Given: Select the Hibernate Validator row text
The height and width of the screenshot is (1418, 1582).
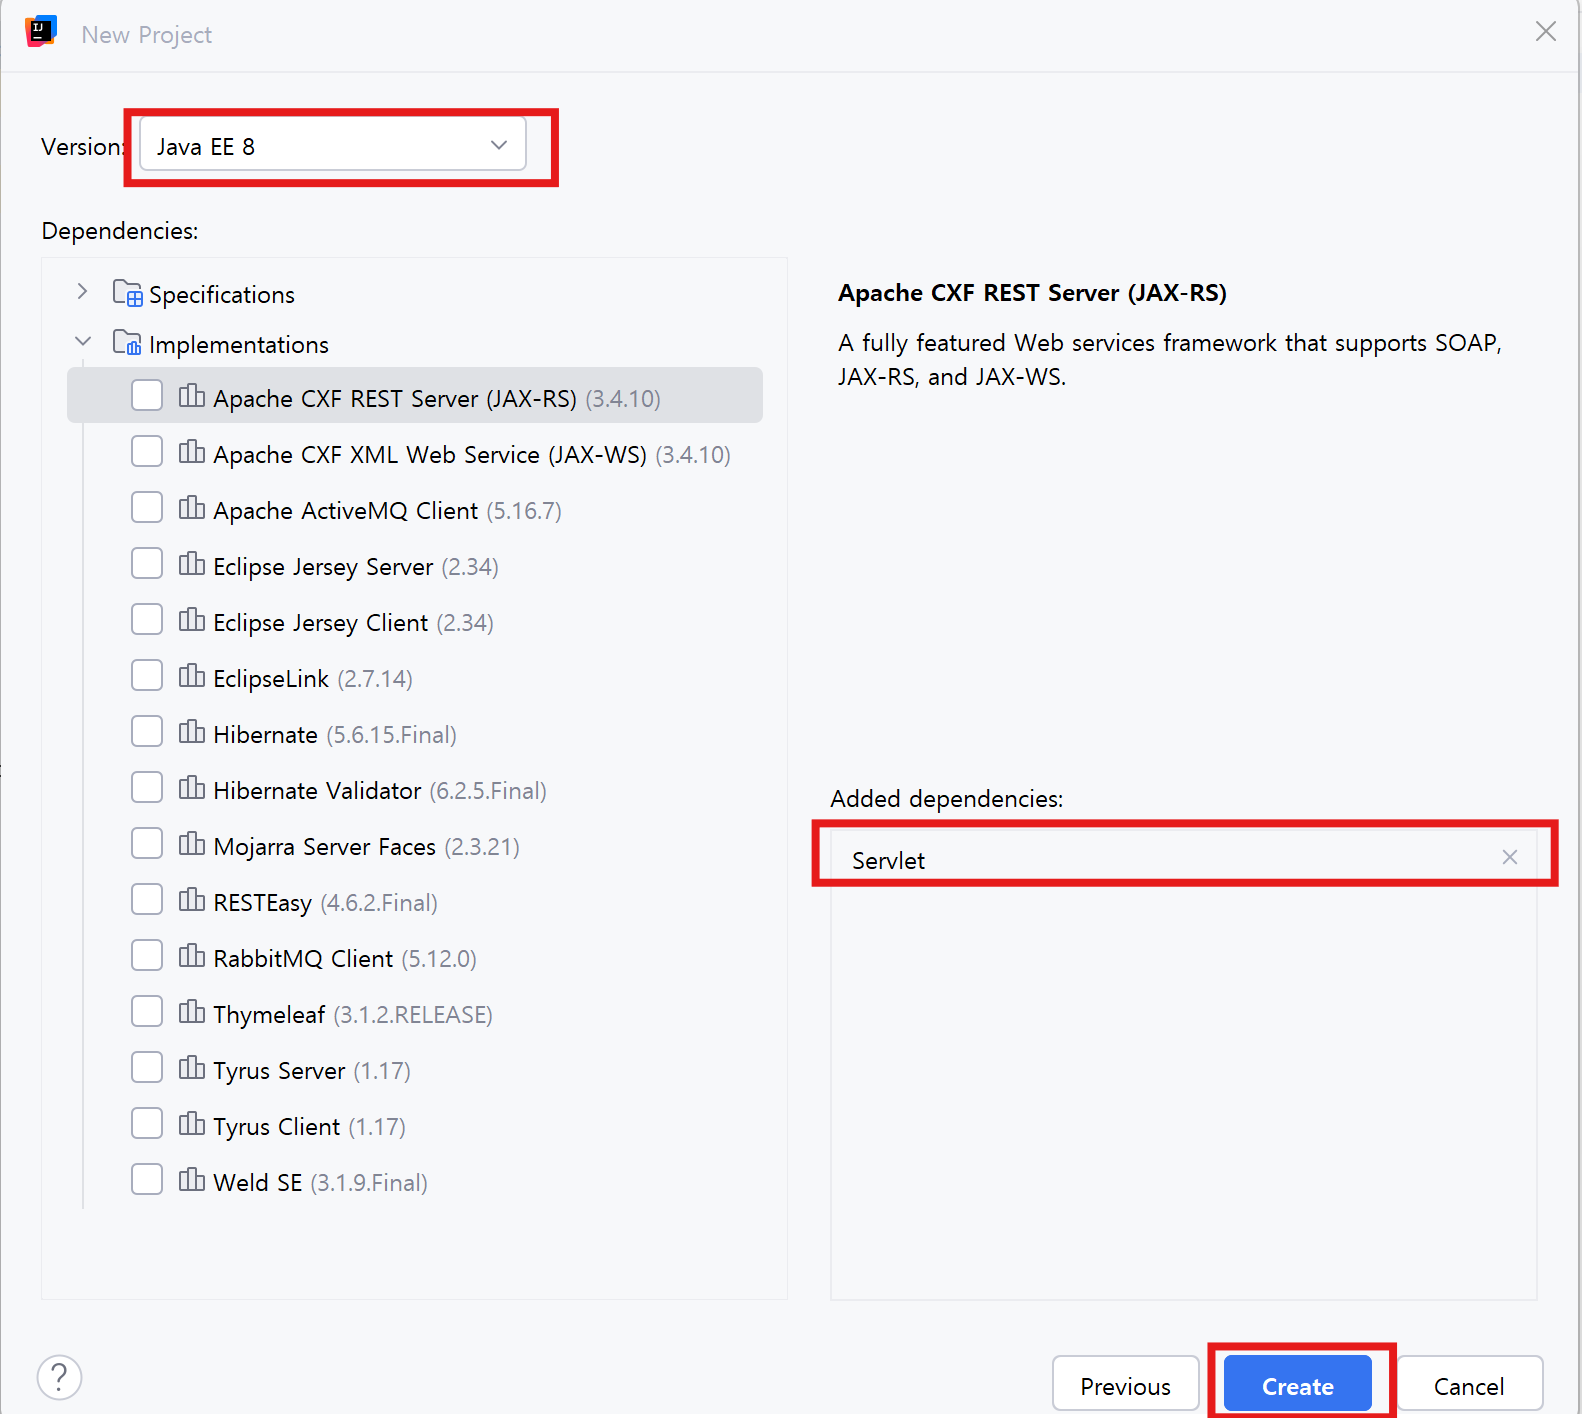Looking at the screenshot, I should point(380,791).
